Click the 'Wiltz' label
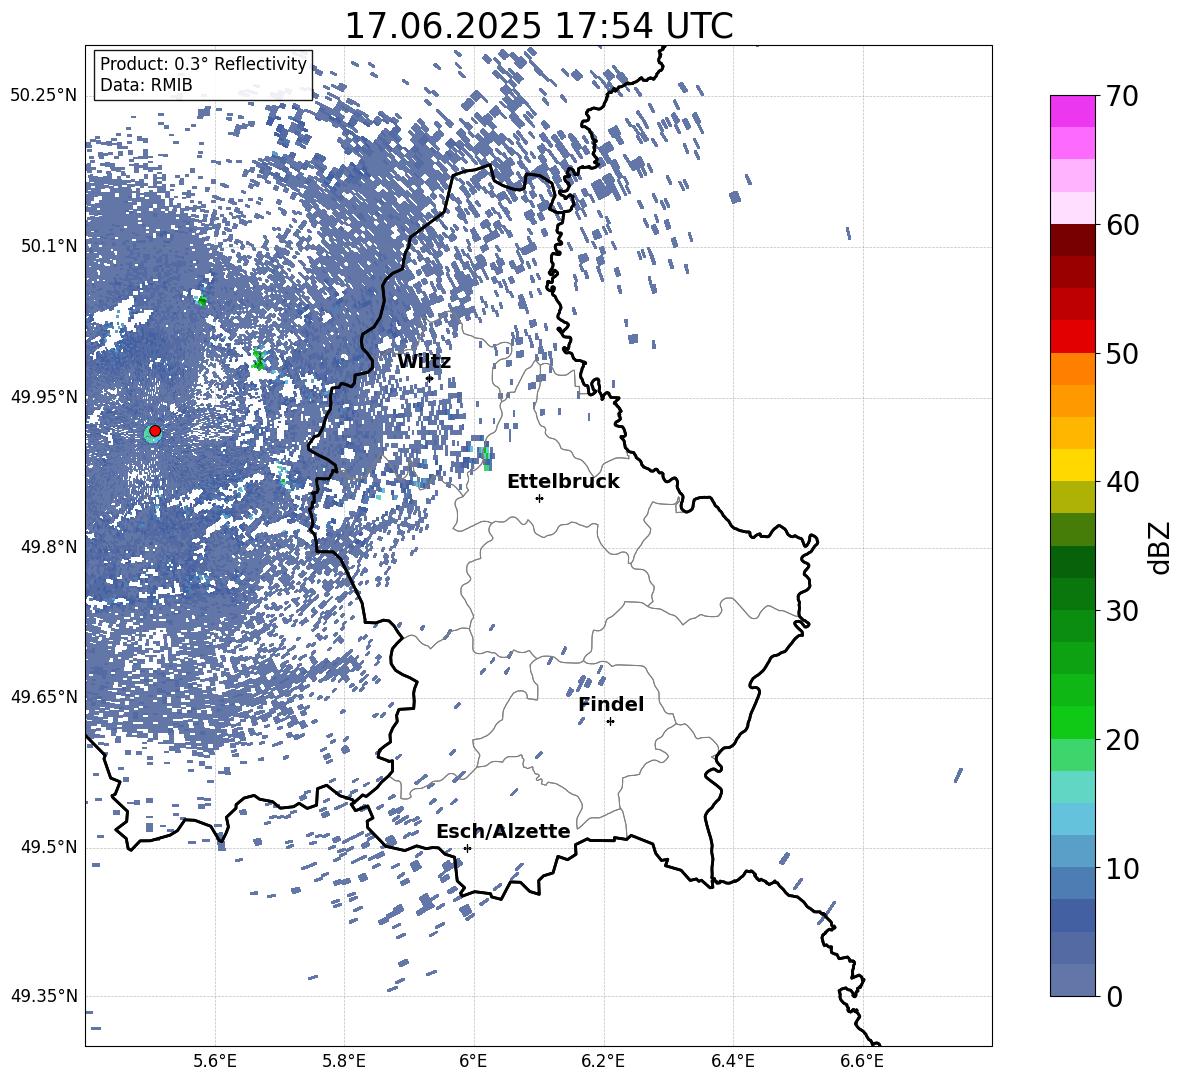 click(424, 362)
